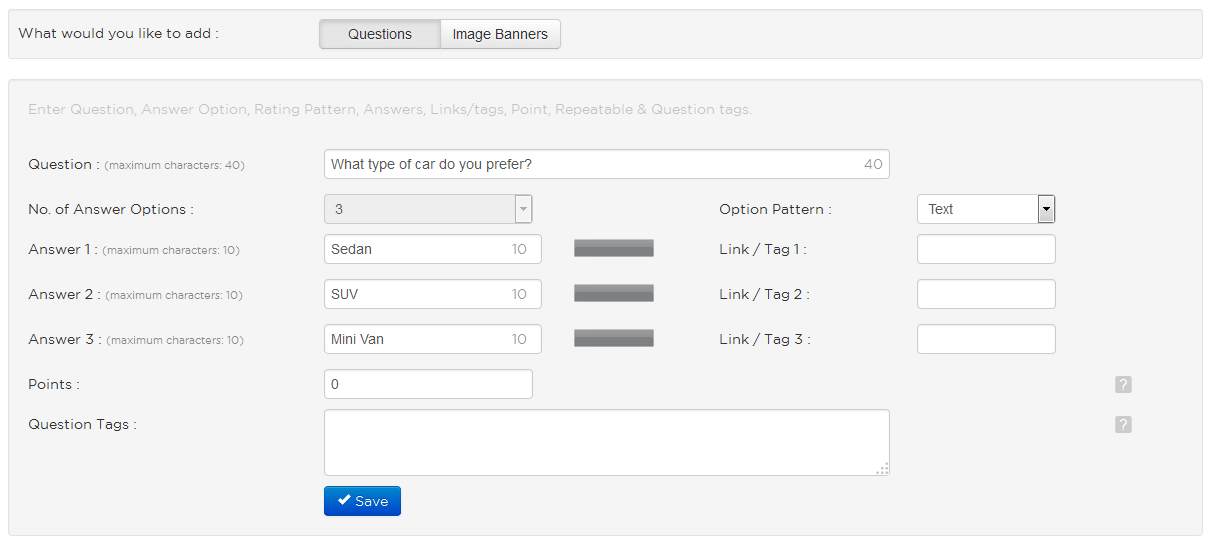Focus the Link / Tag 3 input
The width and height of the screenshot is (1210, 540).
(986, 339)
